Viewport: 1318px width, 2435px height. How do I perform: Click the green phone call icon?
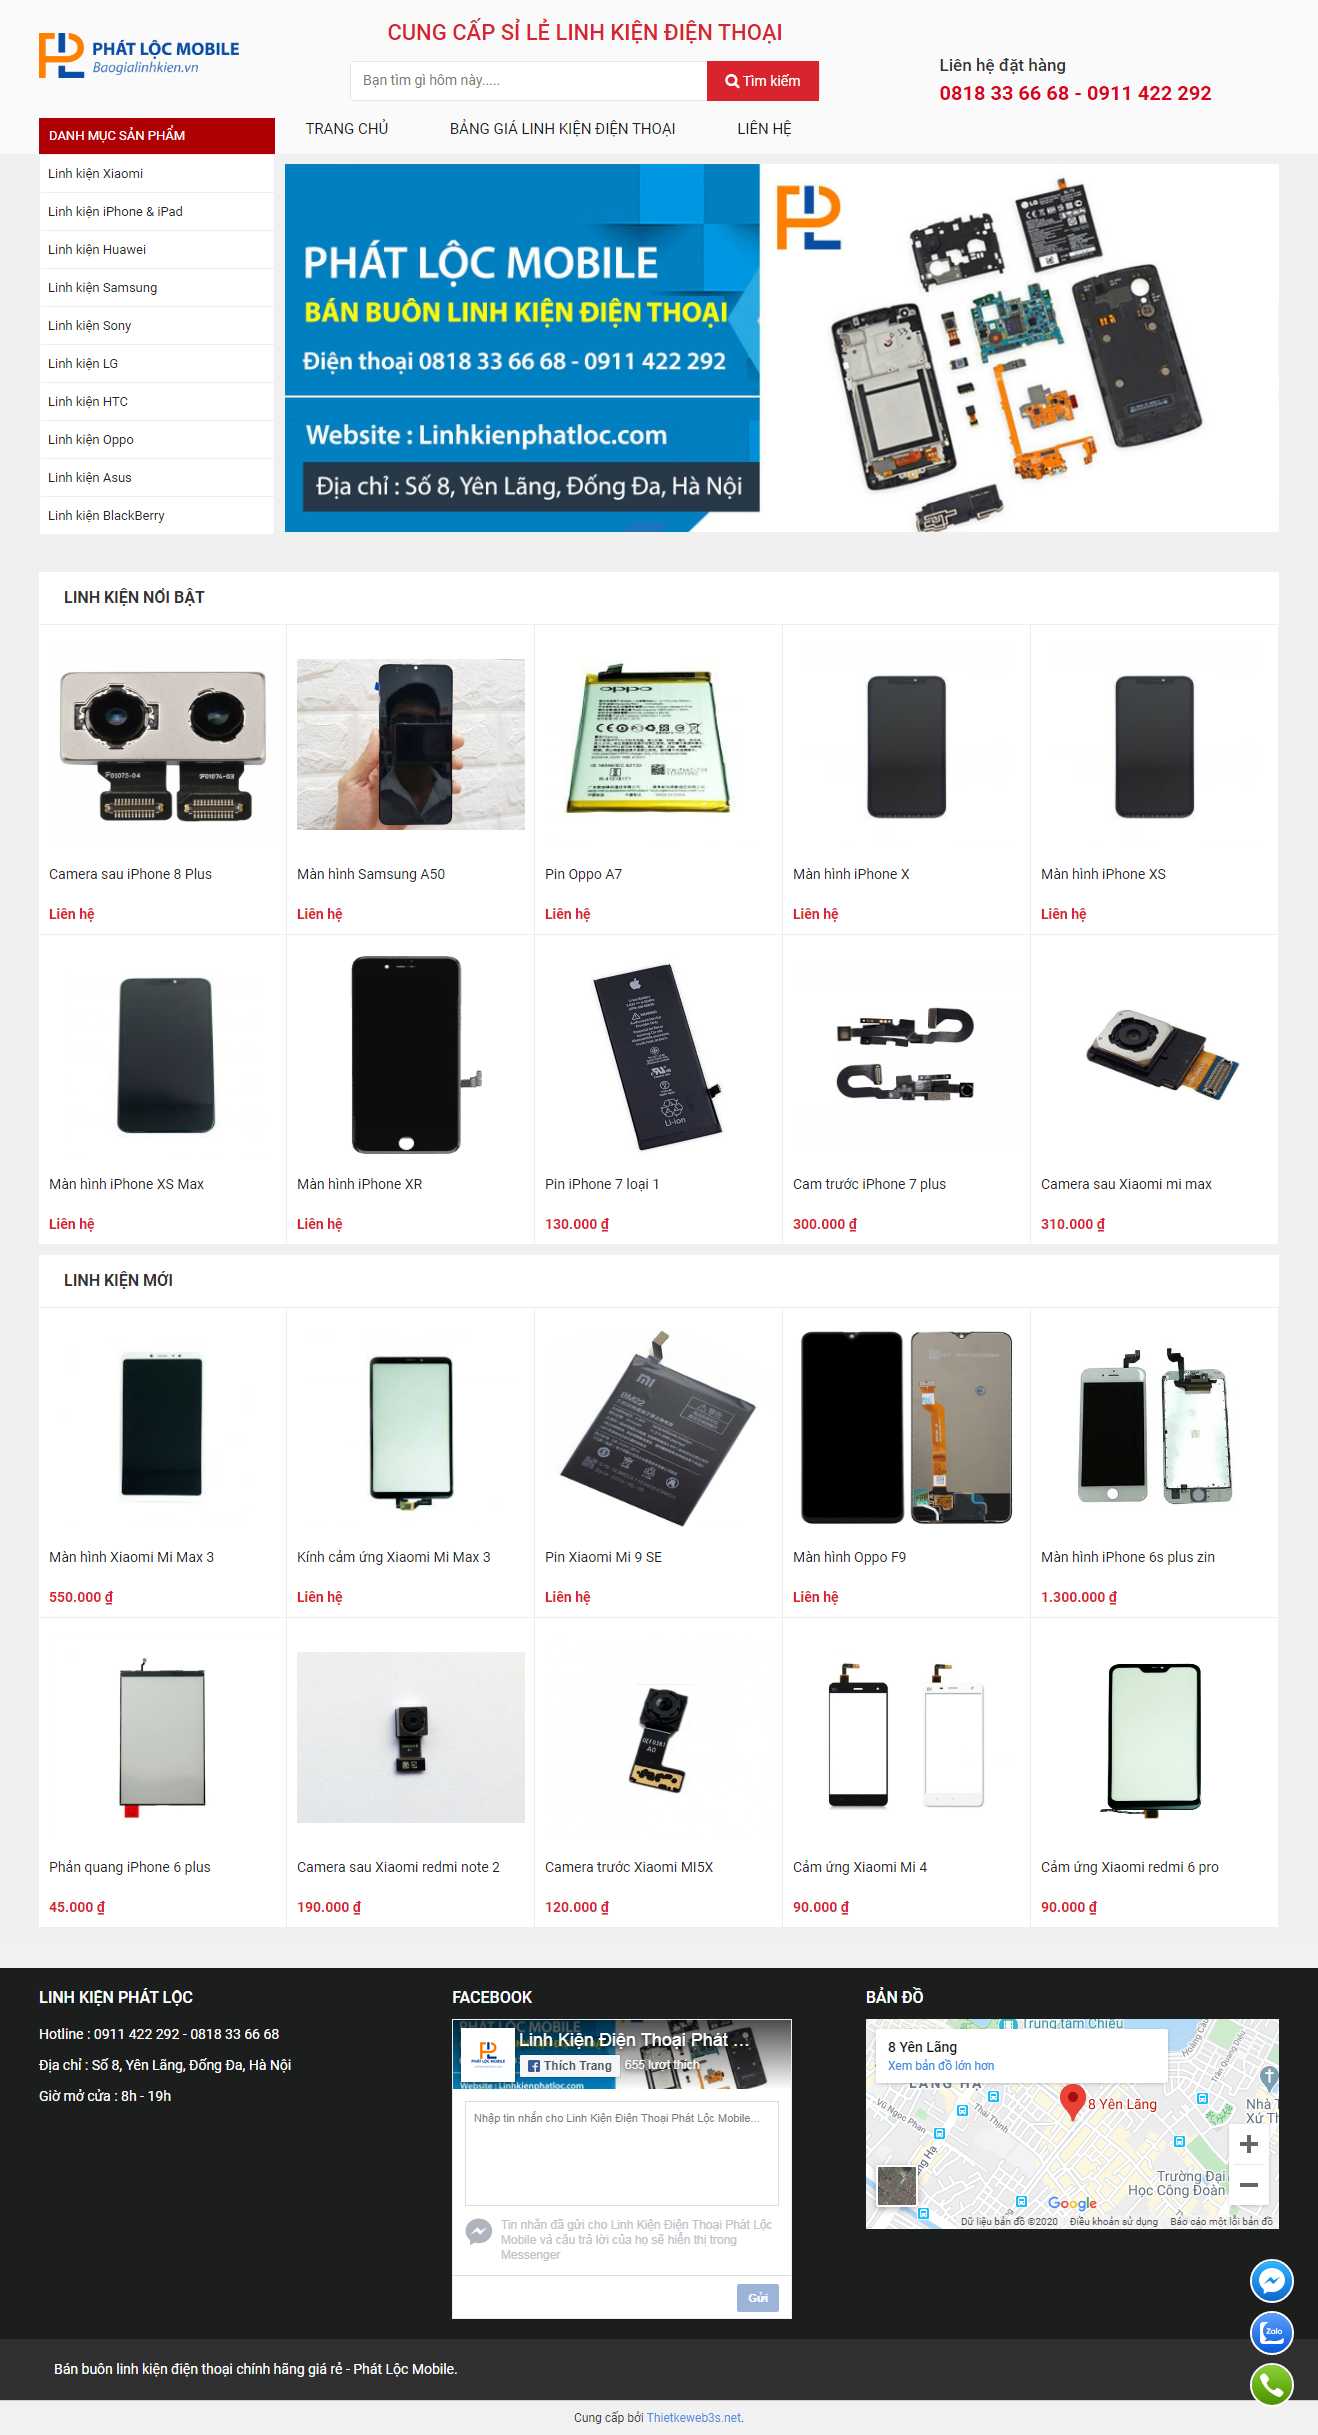[x=1271, y=2385]
